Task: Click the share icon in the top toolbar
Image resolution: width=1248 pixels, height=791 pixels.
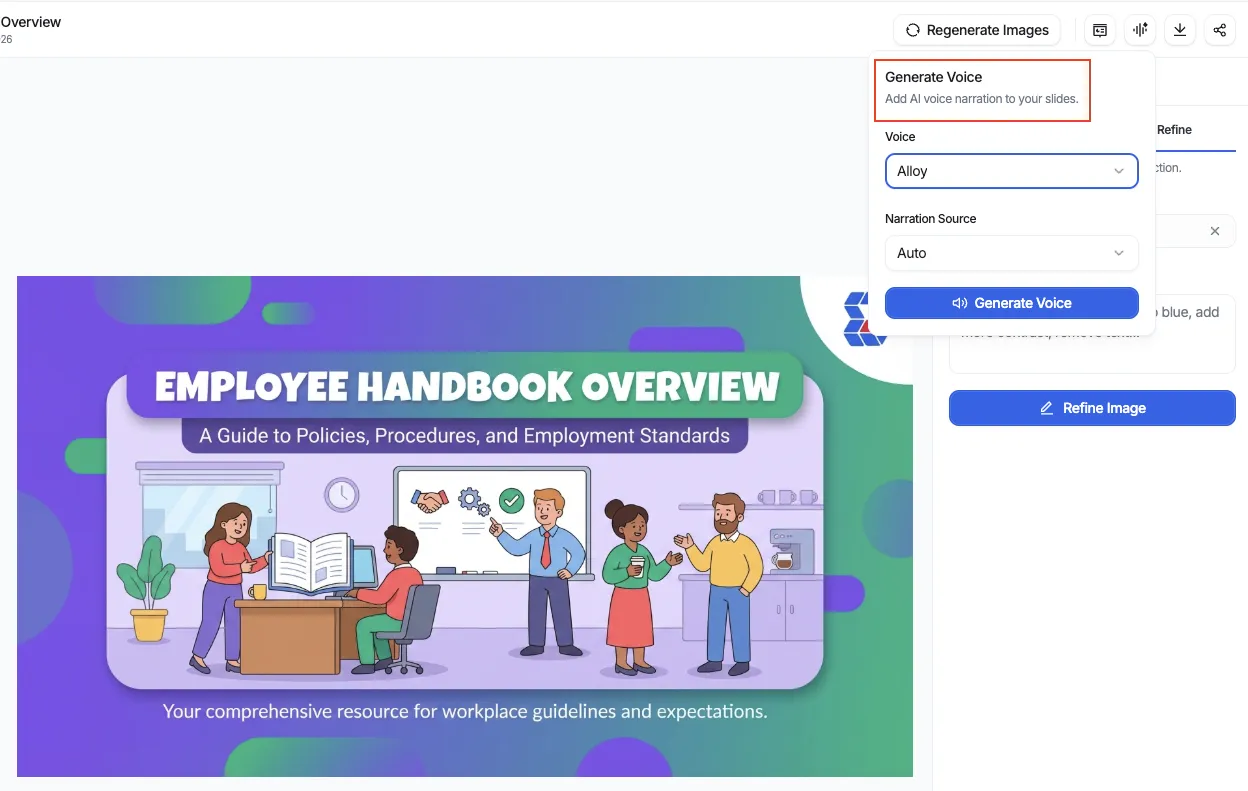Action: (1219, 30)
